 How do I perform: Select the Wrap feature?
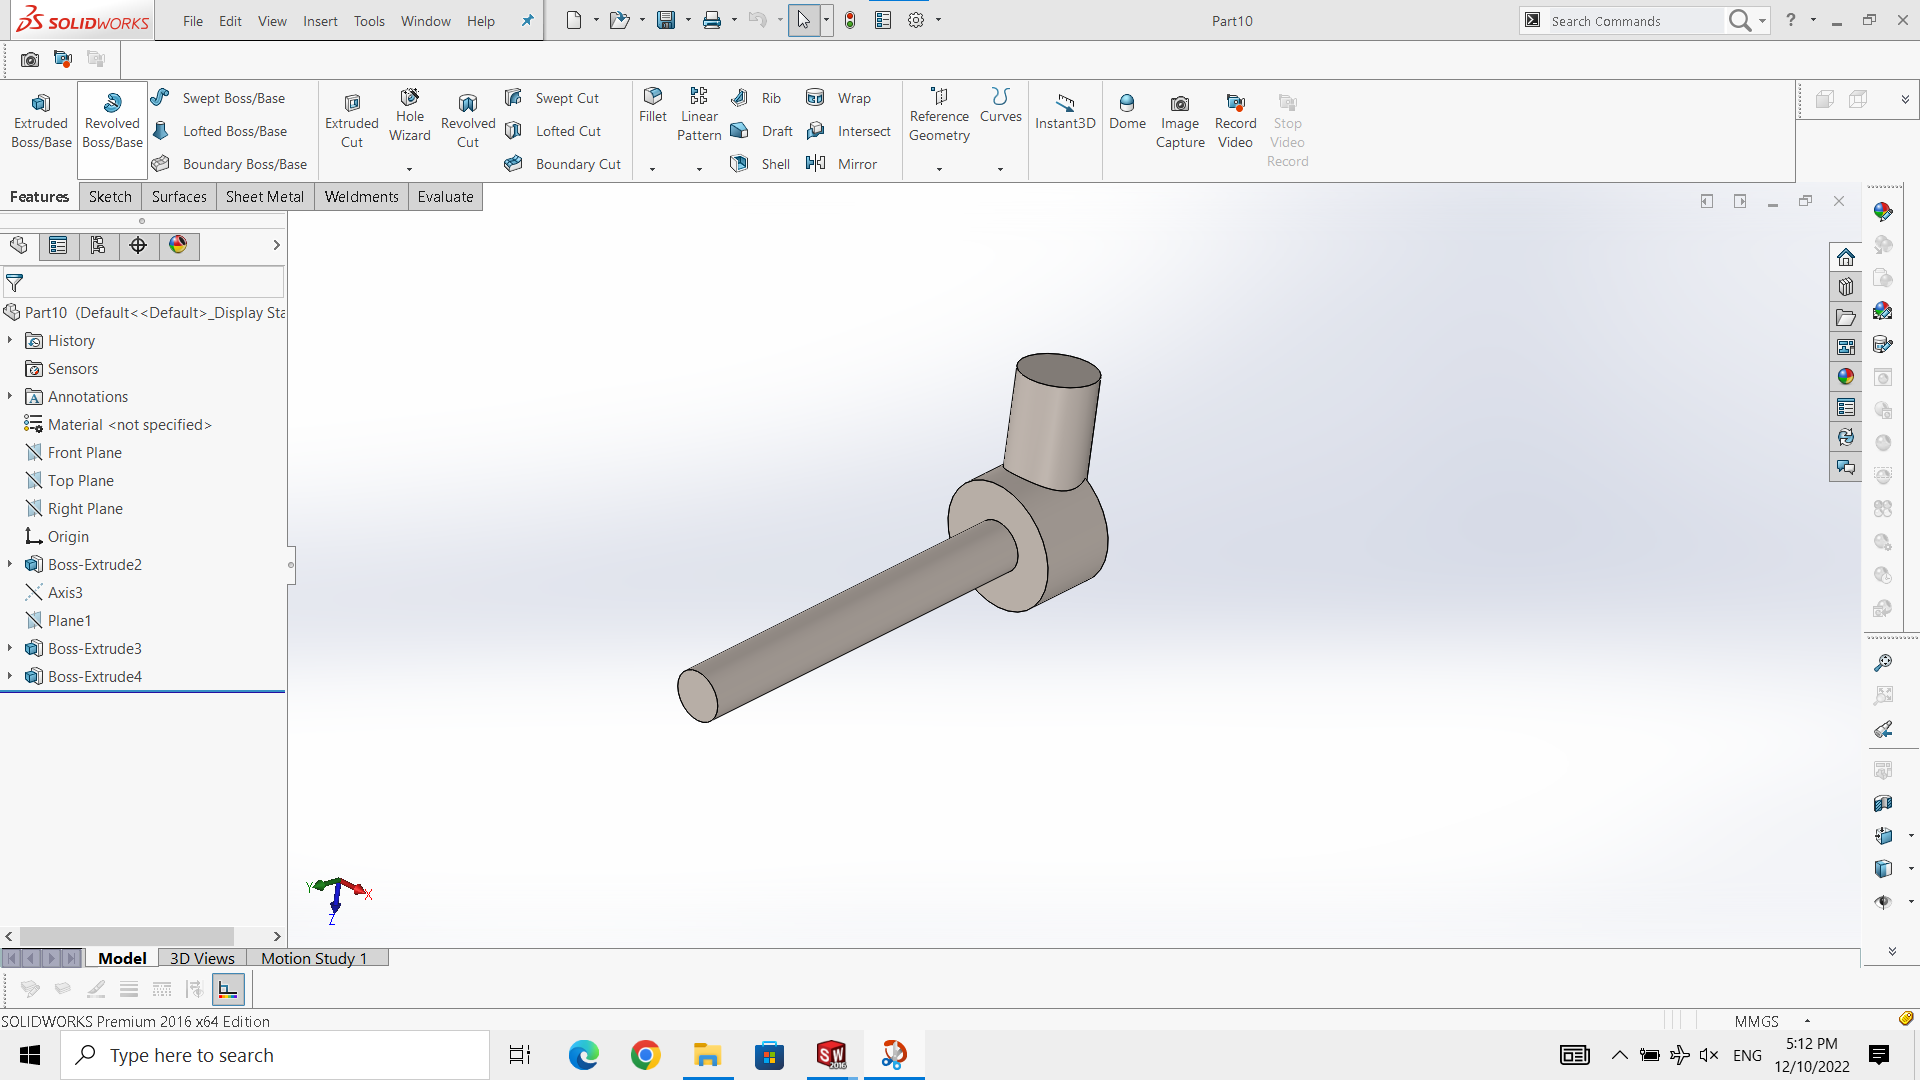(839, 98)
